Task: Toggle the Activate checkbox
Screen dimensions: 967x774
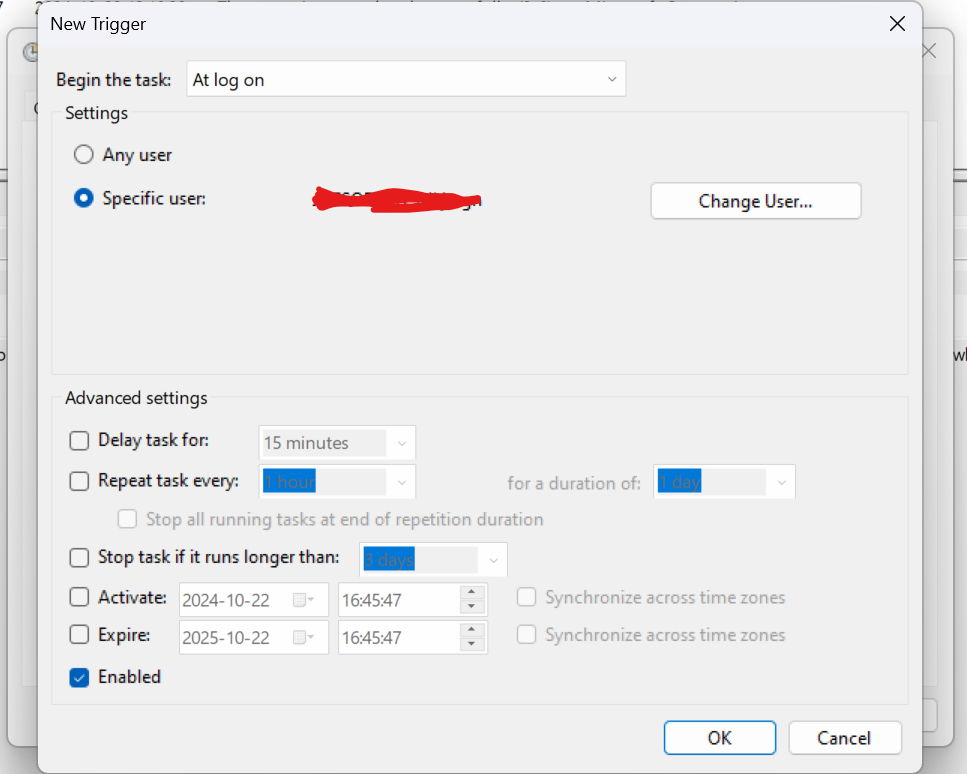Action: (x=79, y=598)
